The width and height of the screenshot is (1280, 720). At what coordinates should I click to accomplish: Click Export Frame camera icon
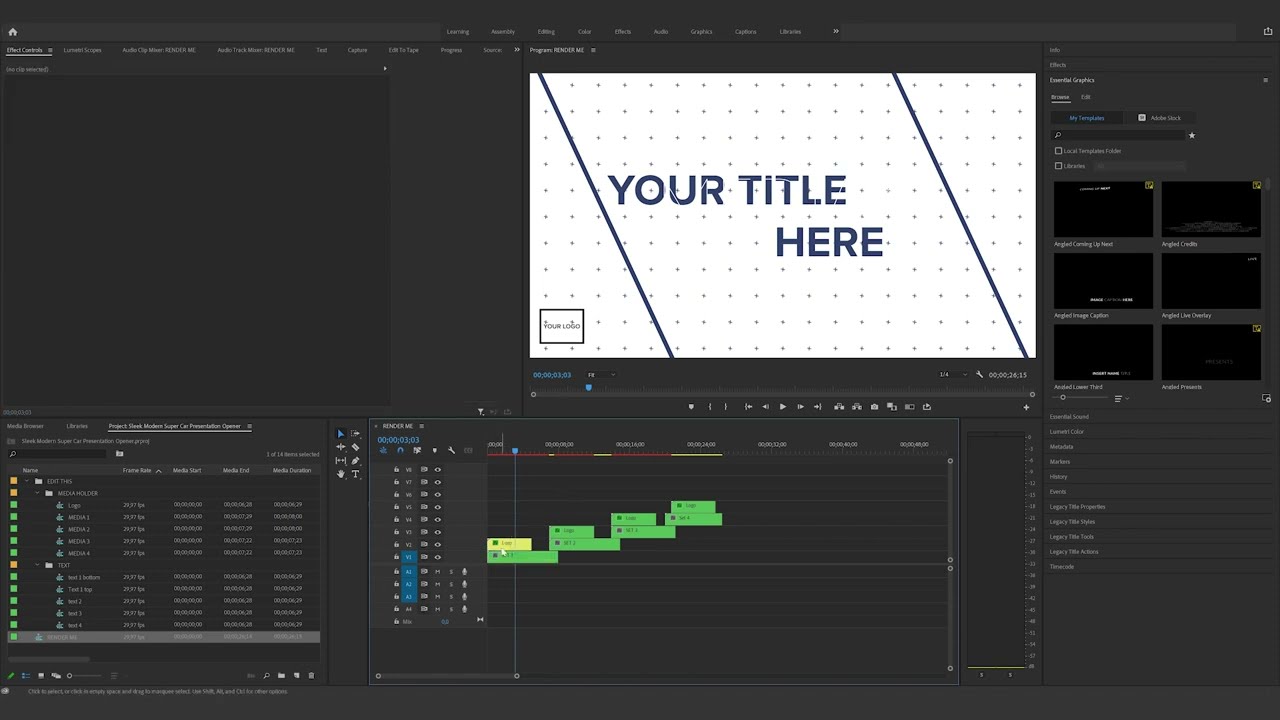tap(874, 407)
